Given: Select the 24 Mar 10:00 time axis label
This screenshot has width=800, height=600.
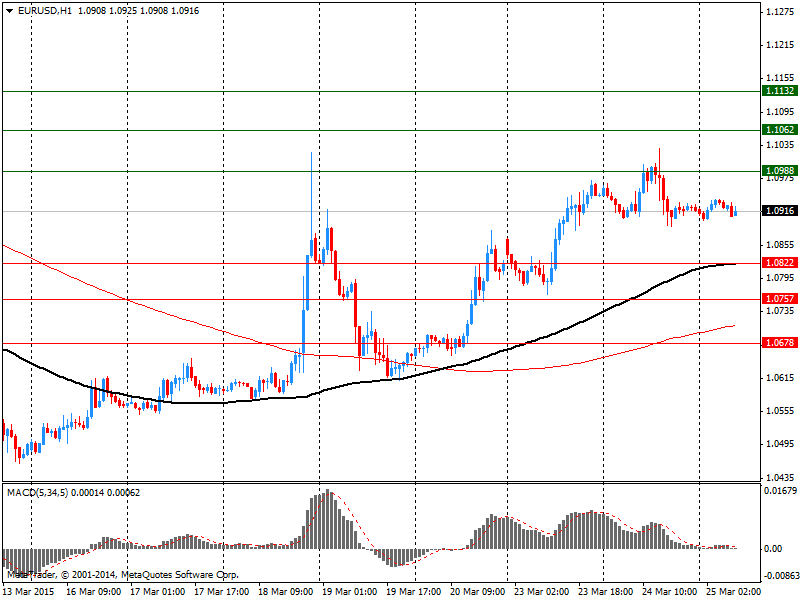Looking at the screenshot, I should [x=670, y=592].
